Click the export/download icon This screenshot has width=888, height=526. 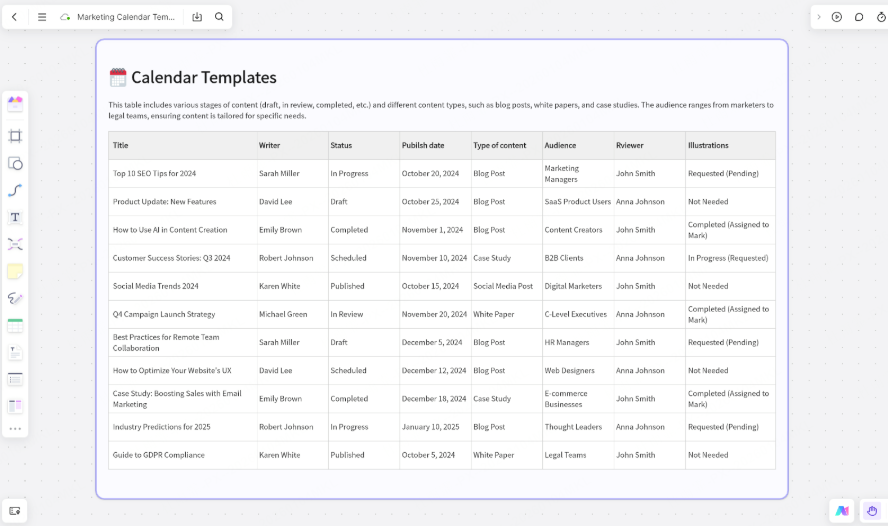click(x=197, y=17)
